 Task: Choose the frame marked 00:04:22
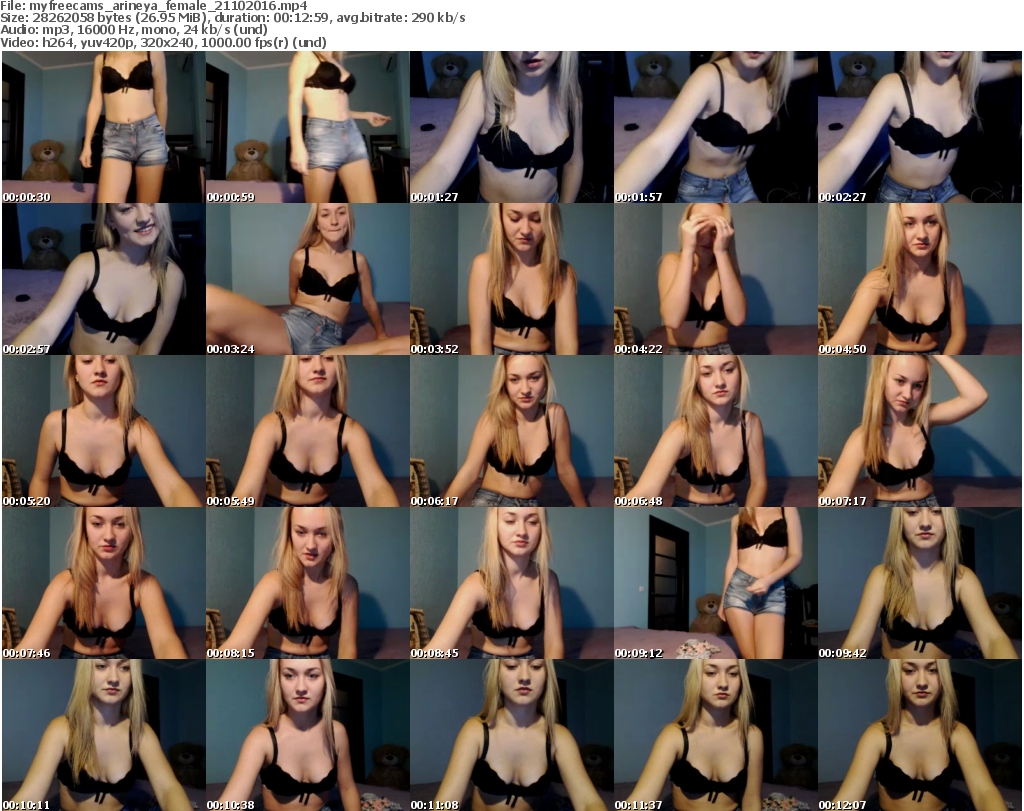(x=715, y=279)
